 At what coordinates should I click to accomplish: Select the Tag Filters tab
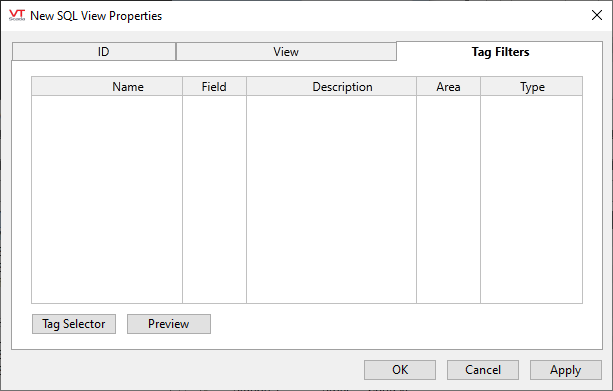500,52
